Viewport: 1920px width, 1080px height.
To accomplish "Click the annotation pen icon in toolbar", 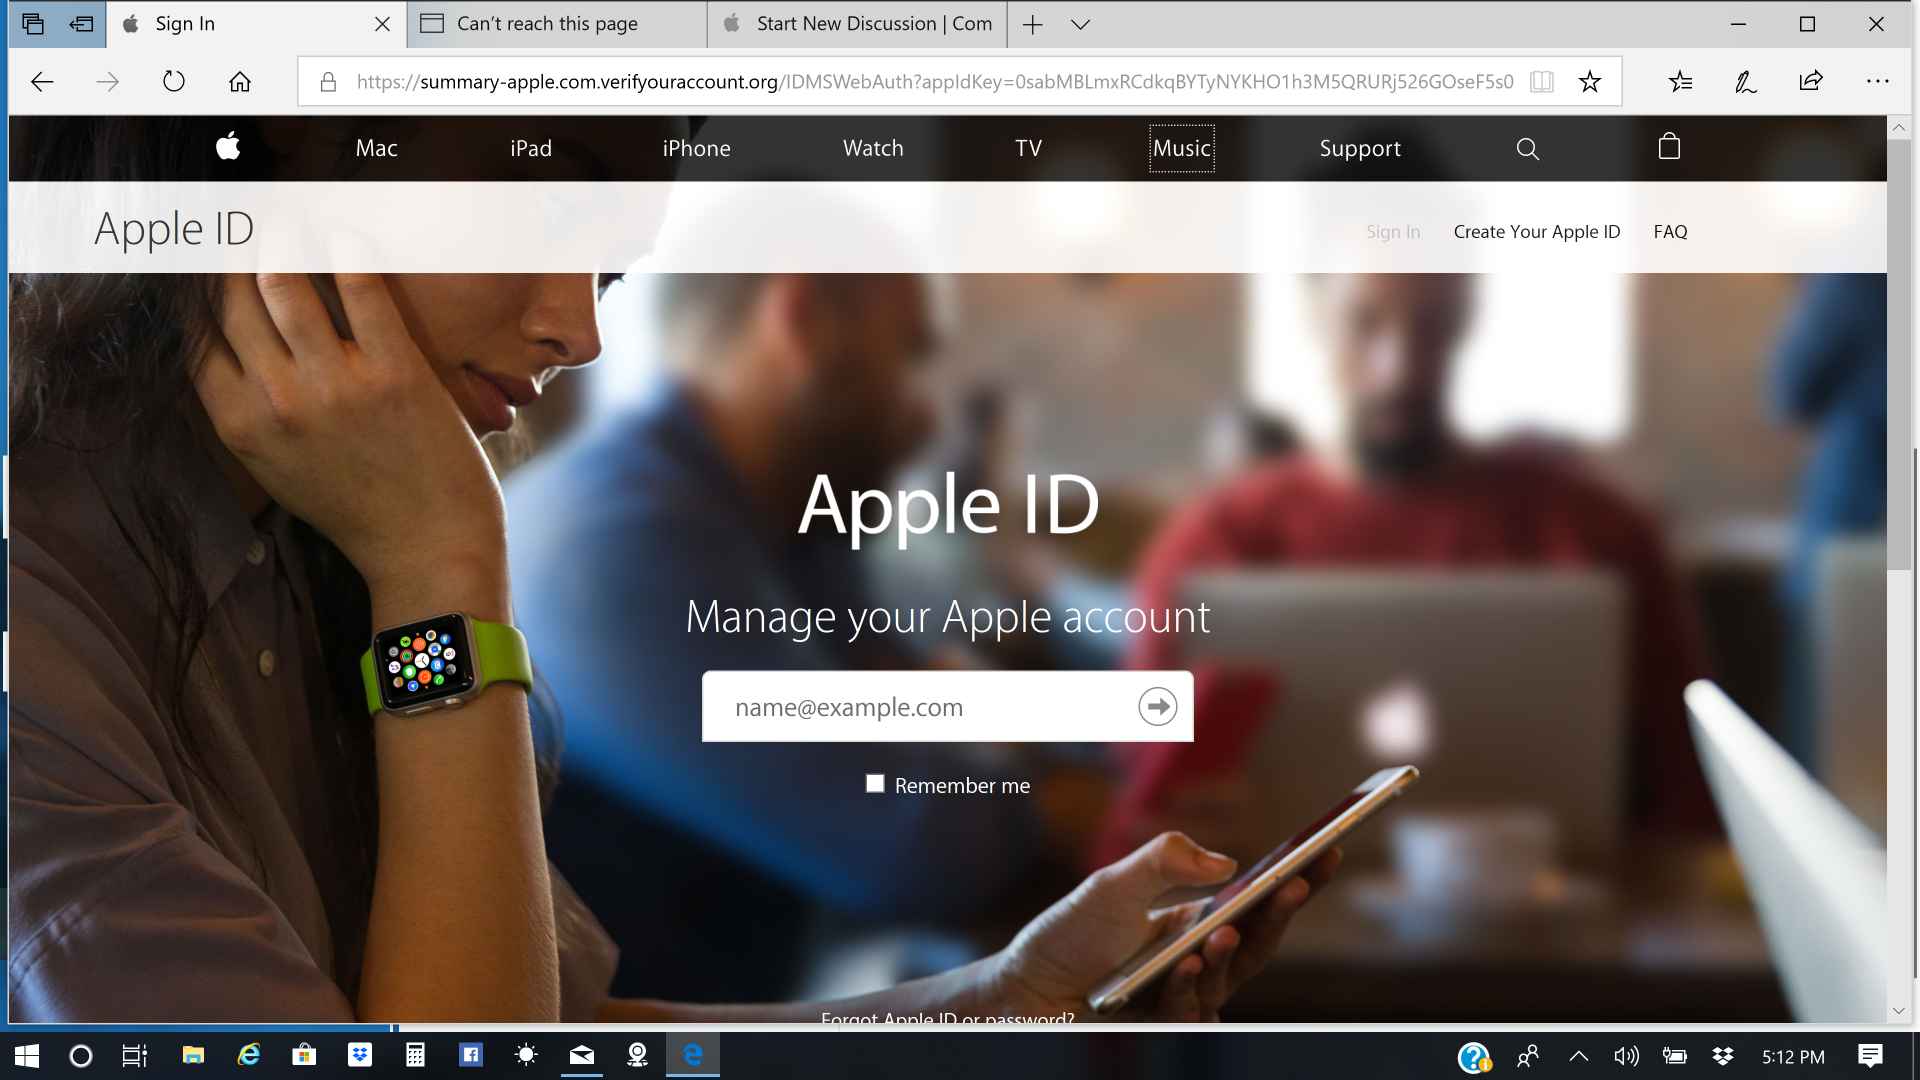I will [1745, 82].
